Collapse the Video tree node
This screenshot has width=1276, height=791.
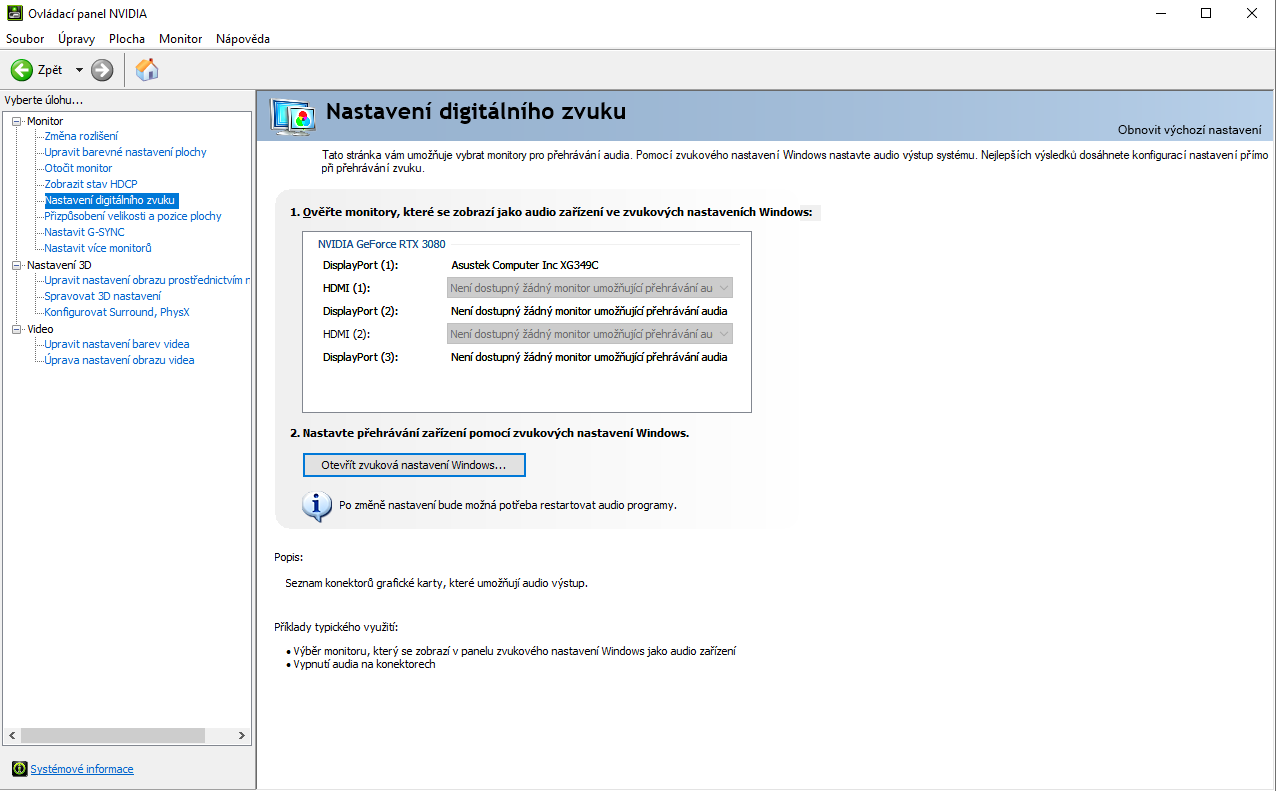pos(16,329)
